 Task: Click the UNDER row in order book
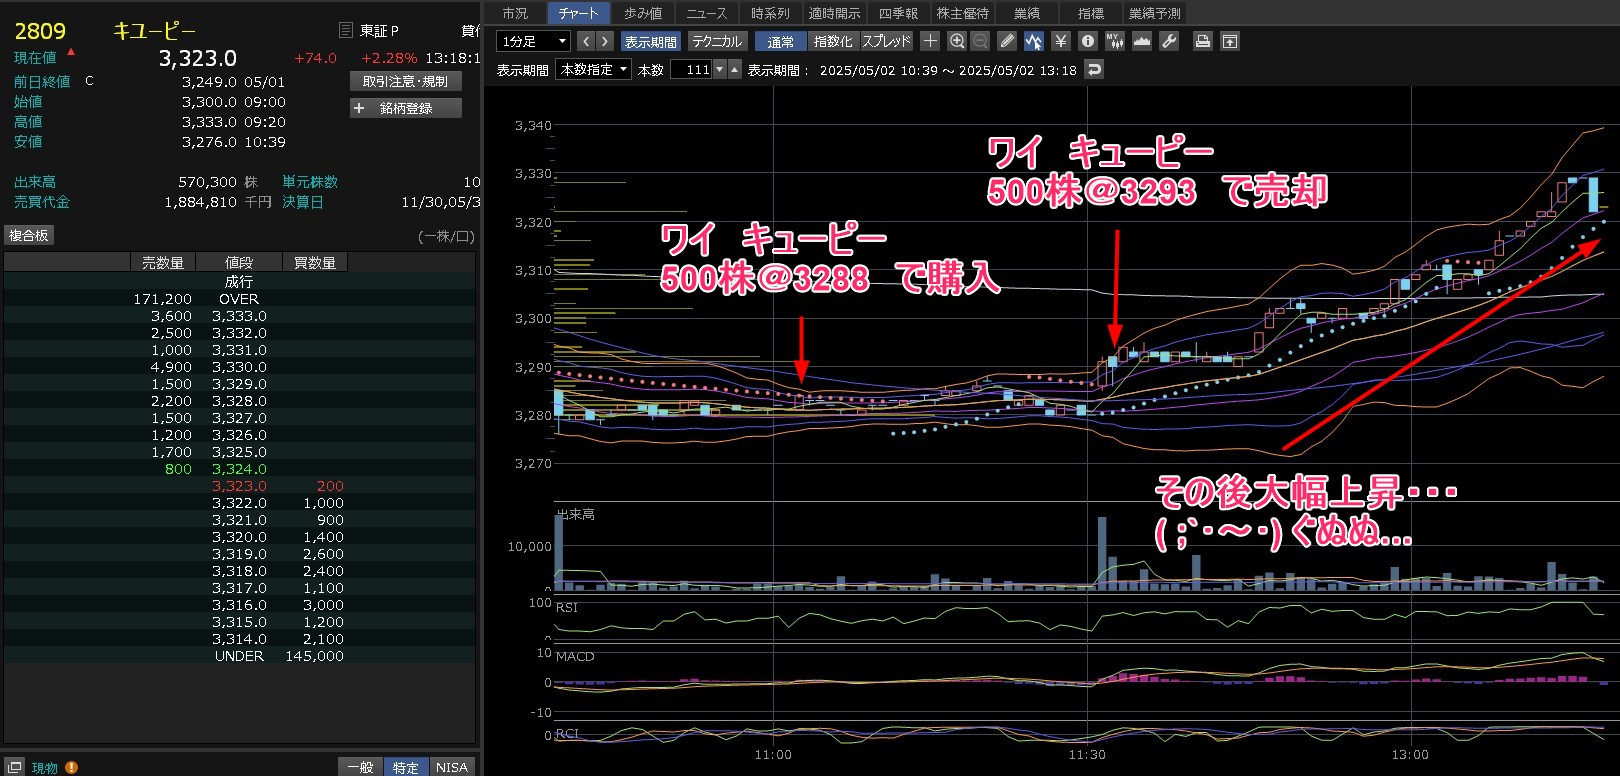239,656
